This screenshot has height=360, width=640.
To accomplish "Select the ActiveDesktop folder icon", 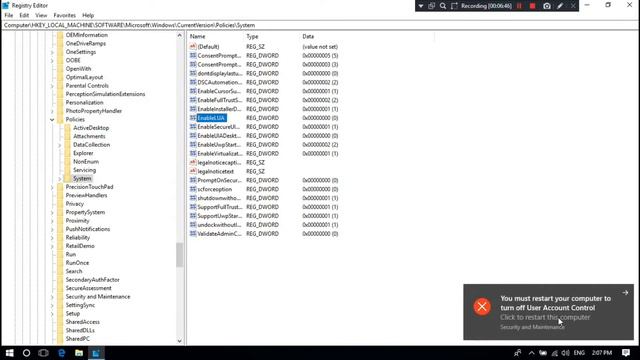I will click(67, 128).
